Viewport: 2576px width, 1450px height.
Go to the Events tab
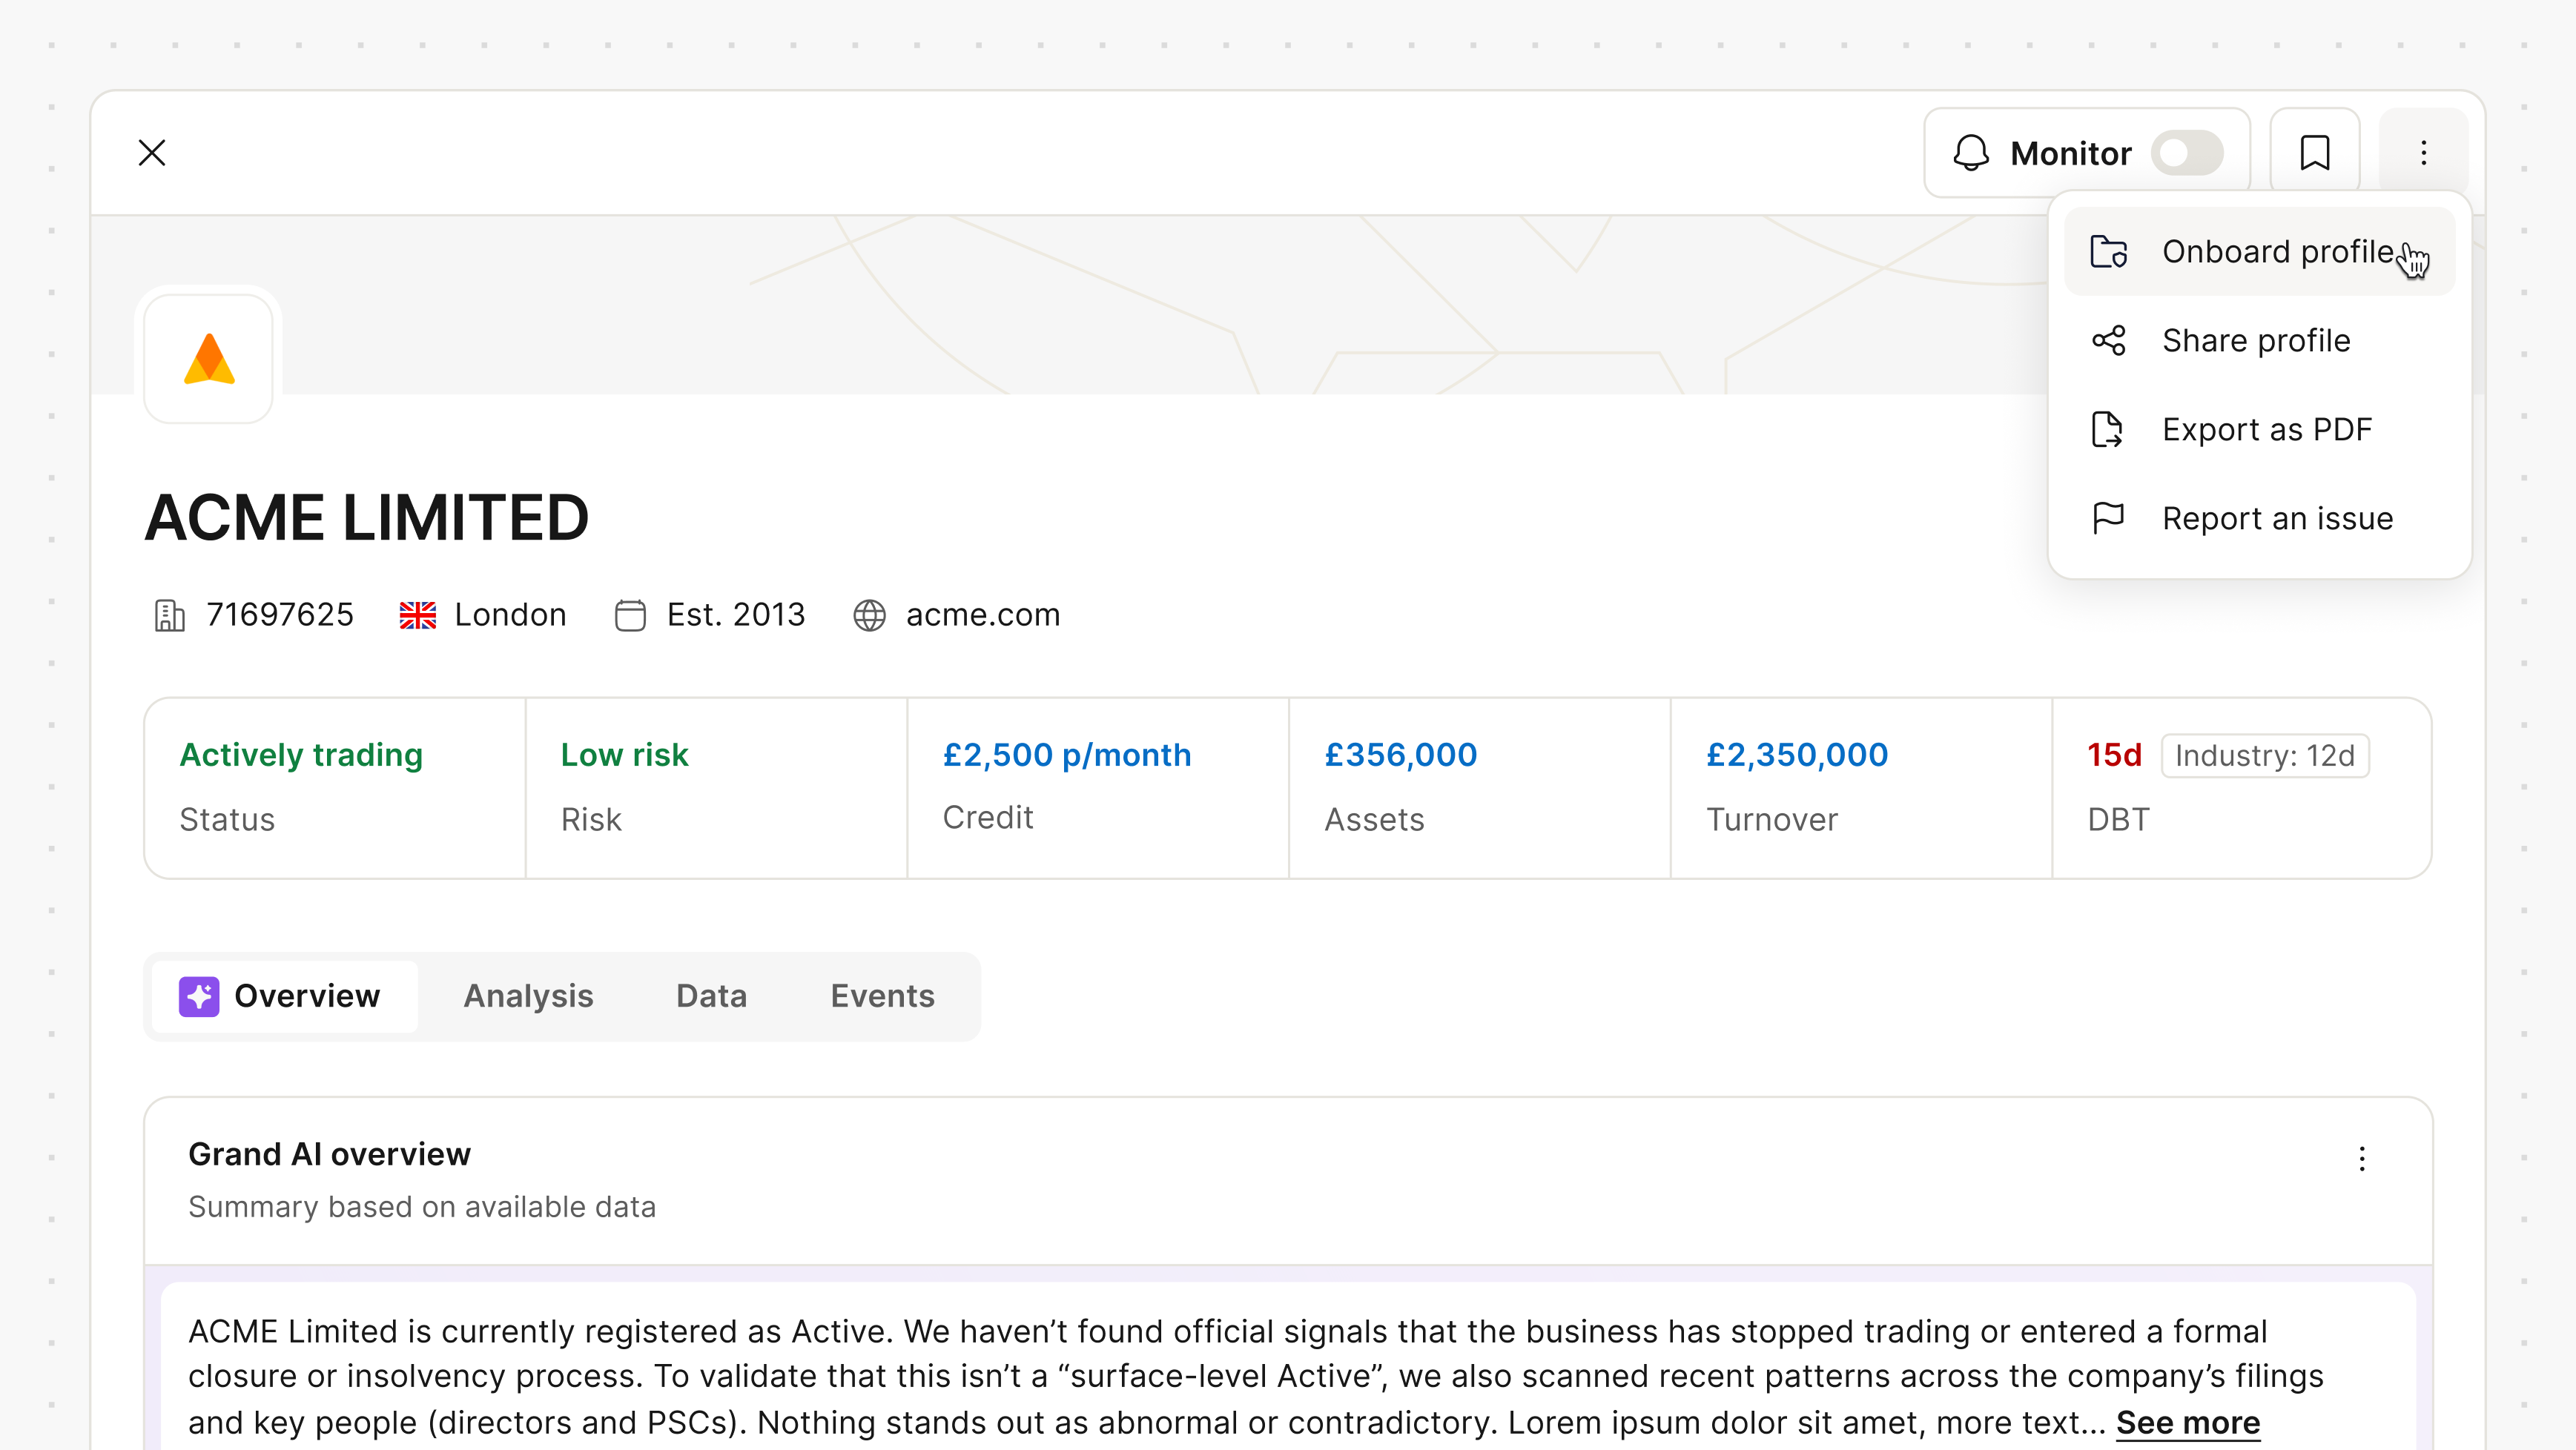pos(882,997)
